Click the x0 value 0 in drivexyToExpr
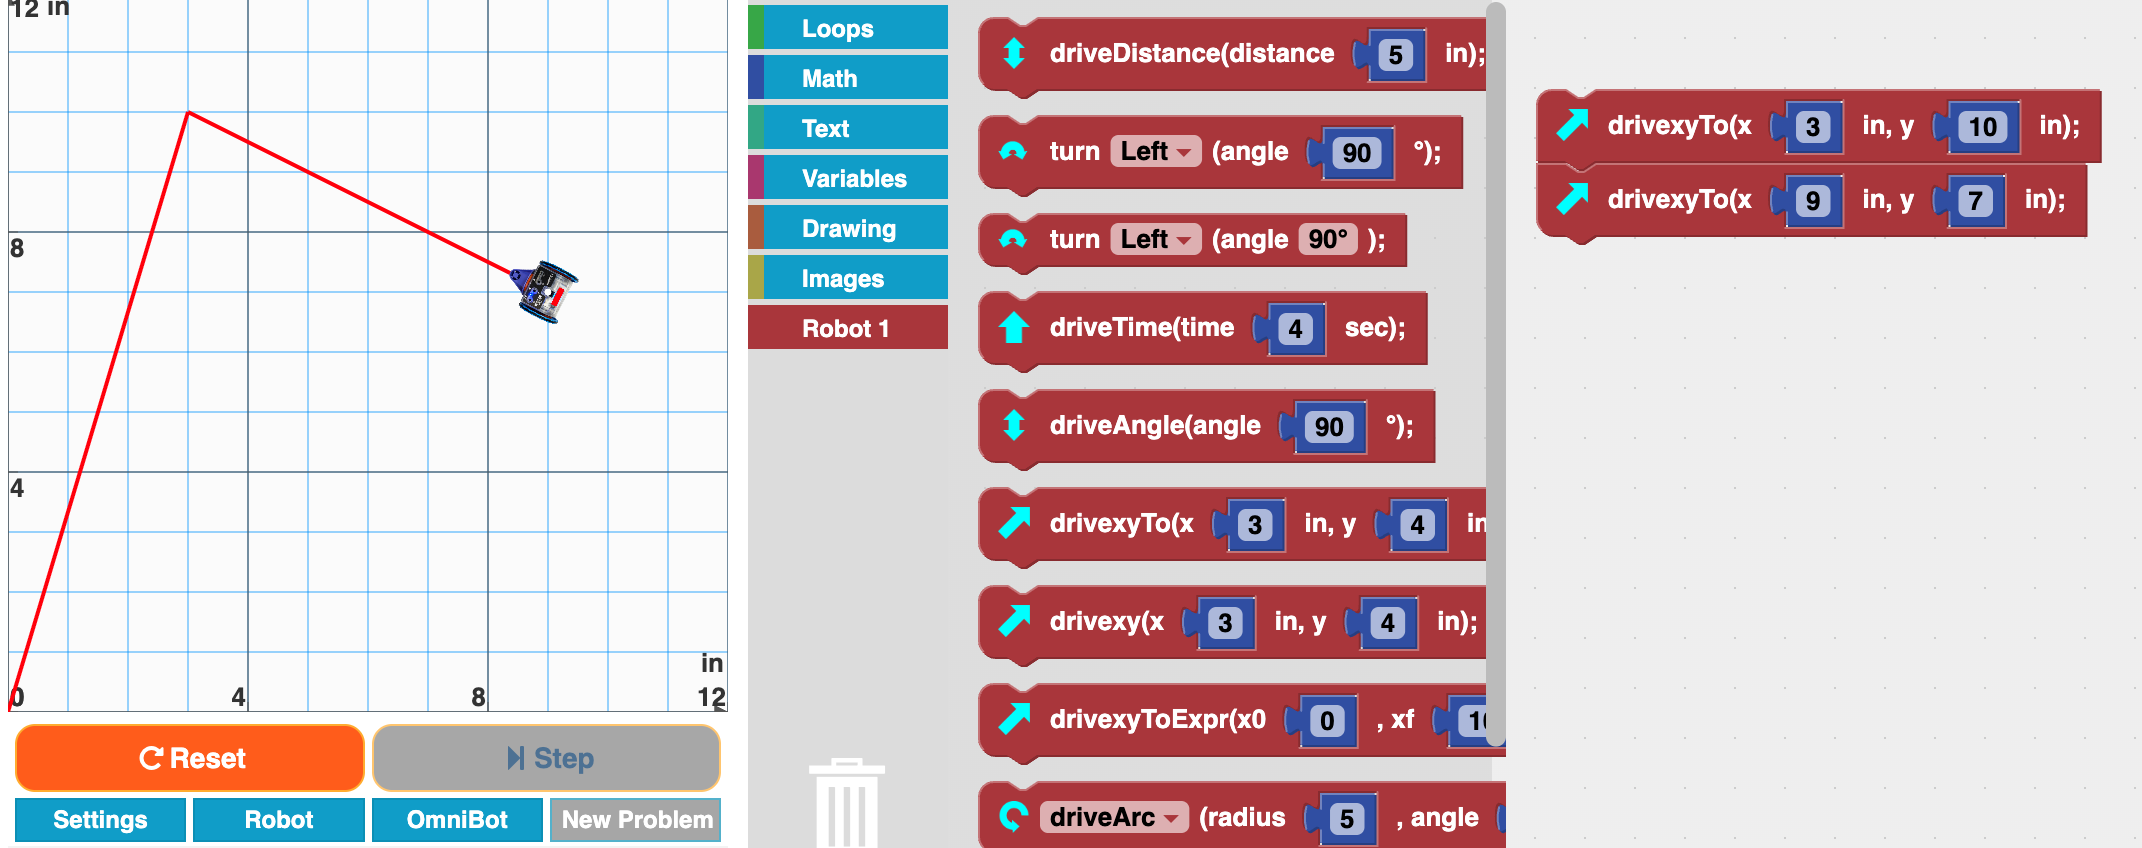Viewport: 2142px width, 848px height. (1327, 721)
